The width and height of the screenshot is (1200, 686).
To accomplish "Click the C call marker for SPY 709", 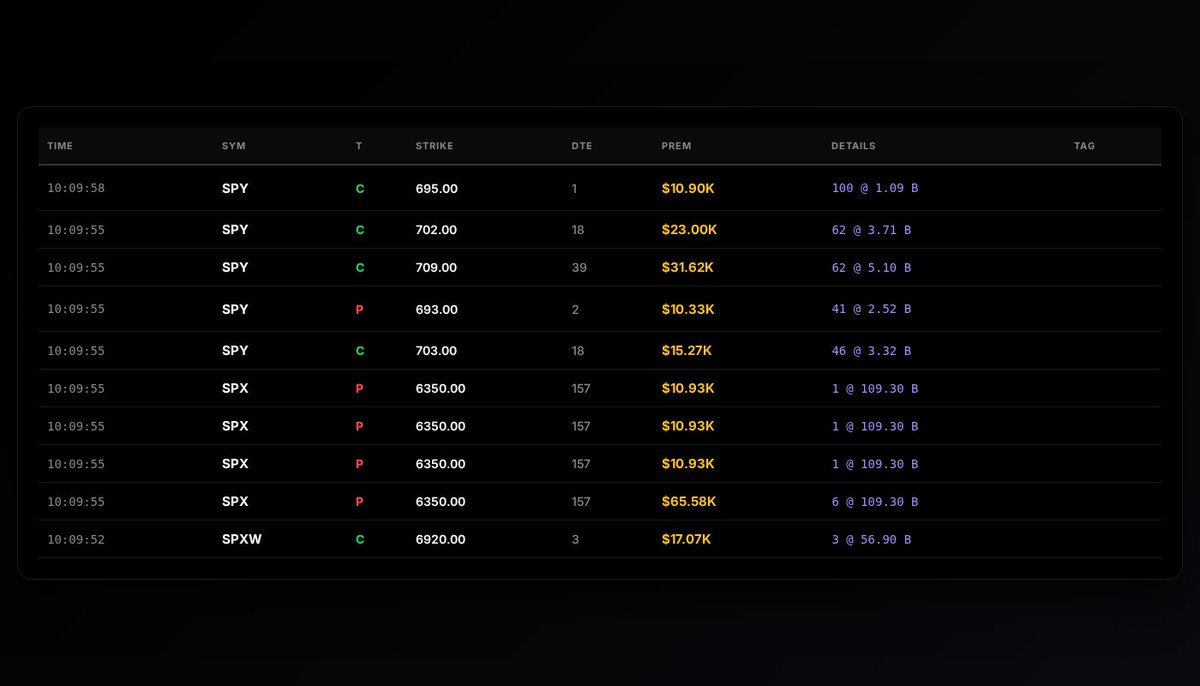I will 359,267.
